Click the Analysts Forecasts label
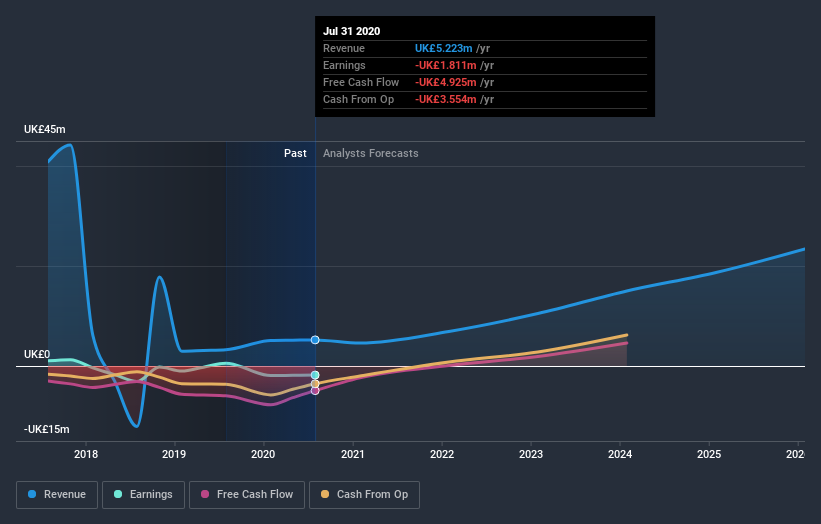The height and width of the screenshot is (524, 821). 371,153
